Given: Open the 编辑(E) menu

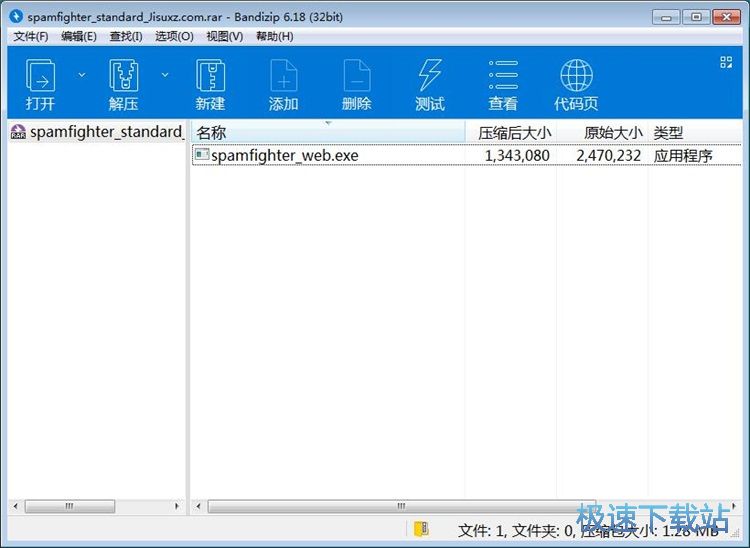Looking at the screenshot, I should tap(79, 36).
